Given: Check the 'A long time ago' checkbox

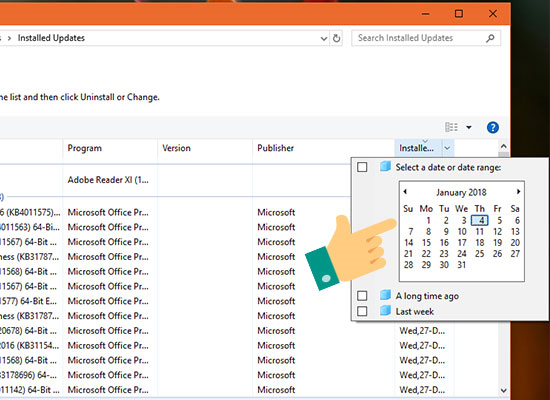Looking at the screenshot, I should pyautogui.click(x=362, y=296).
